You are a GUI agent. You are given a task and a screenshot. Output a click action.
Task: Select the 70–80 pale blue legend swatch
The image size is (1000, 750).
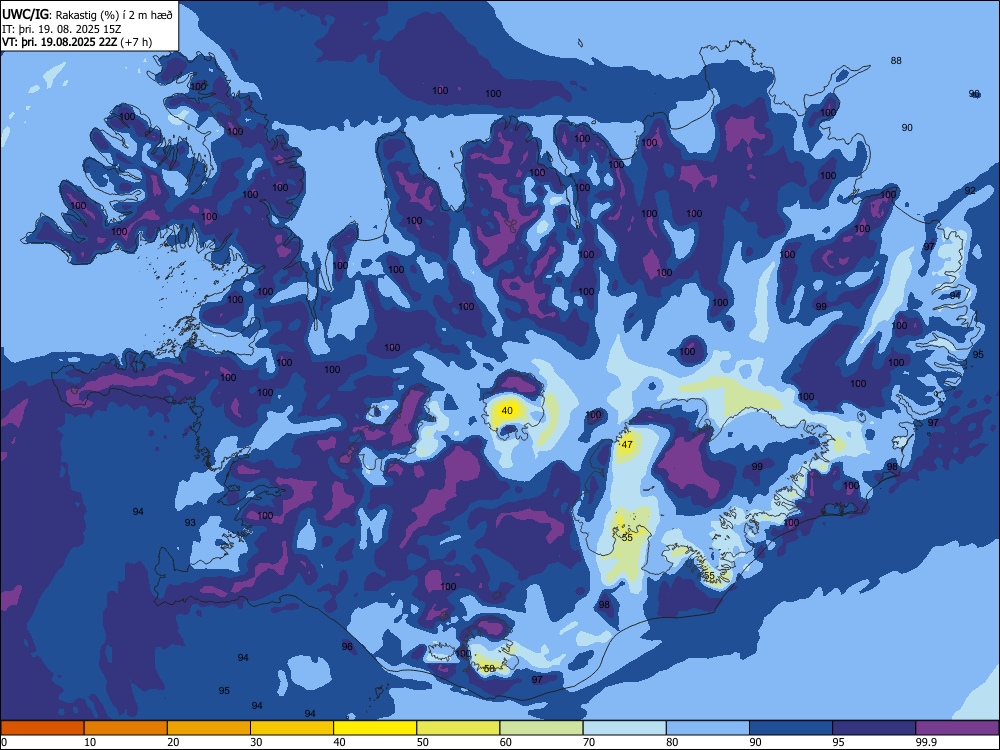pyautogui.click(x=624, y=728)
